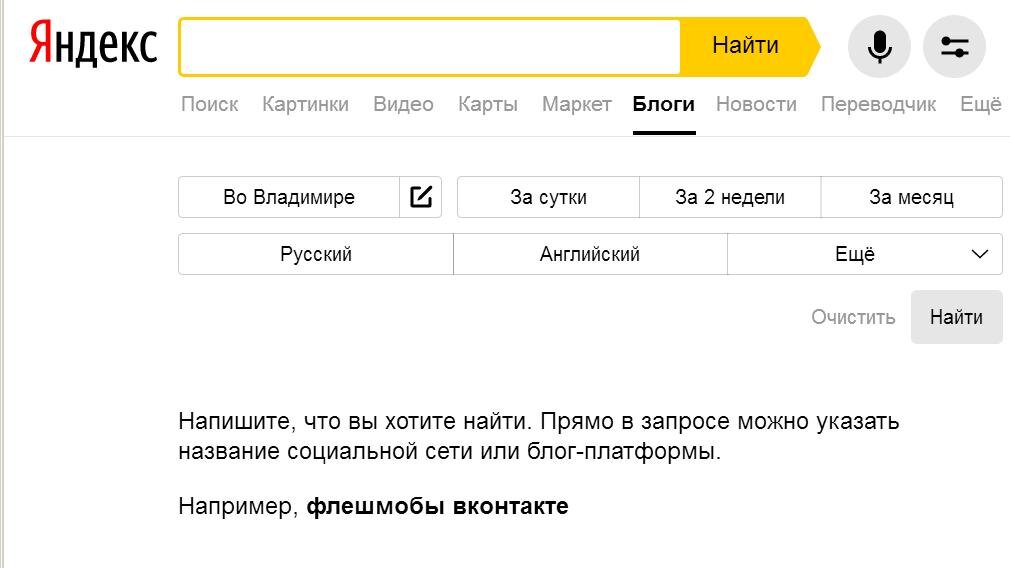Open Видео tab

pyautogui.click(x=403, y=104)
